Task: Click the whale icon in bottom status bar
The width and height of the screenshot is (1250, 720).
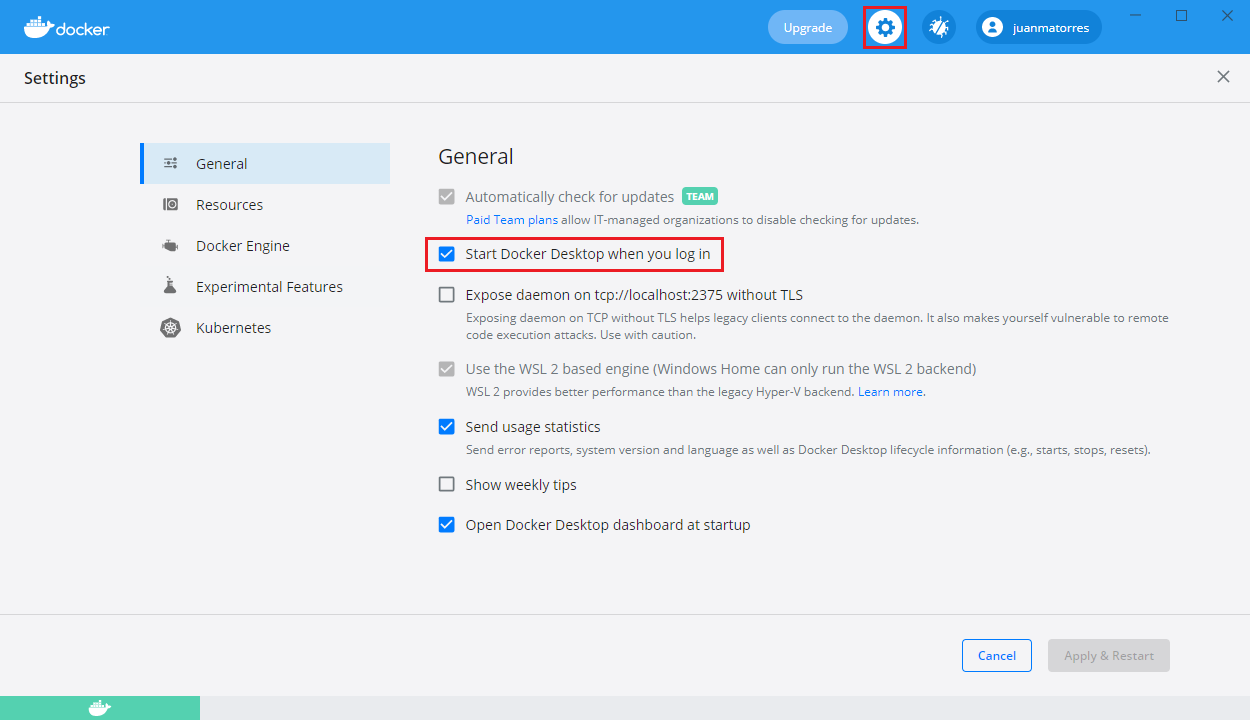Action: tap(99, 708)
